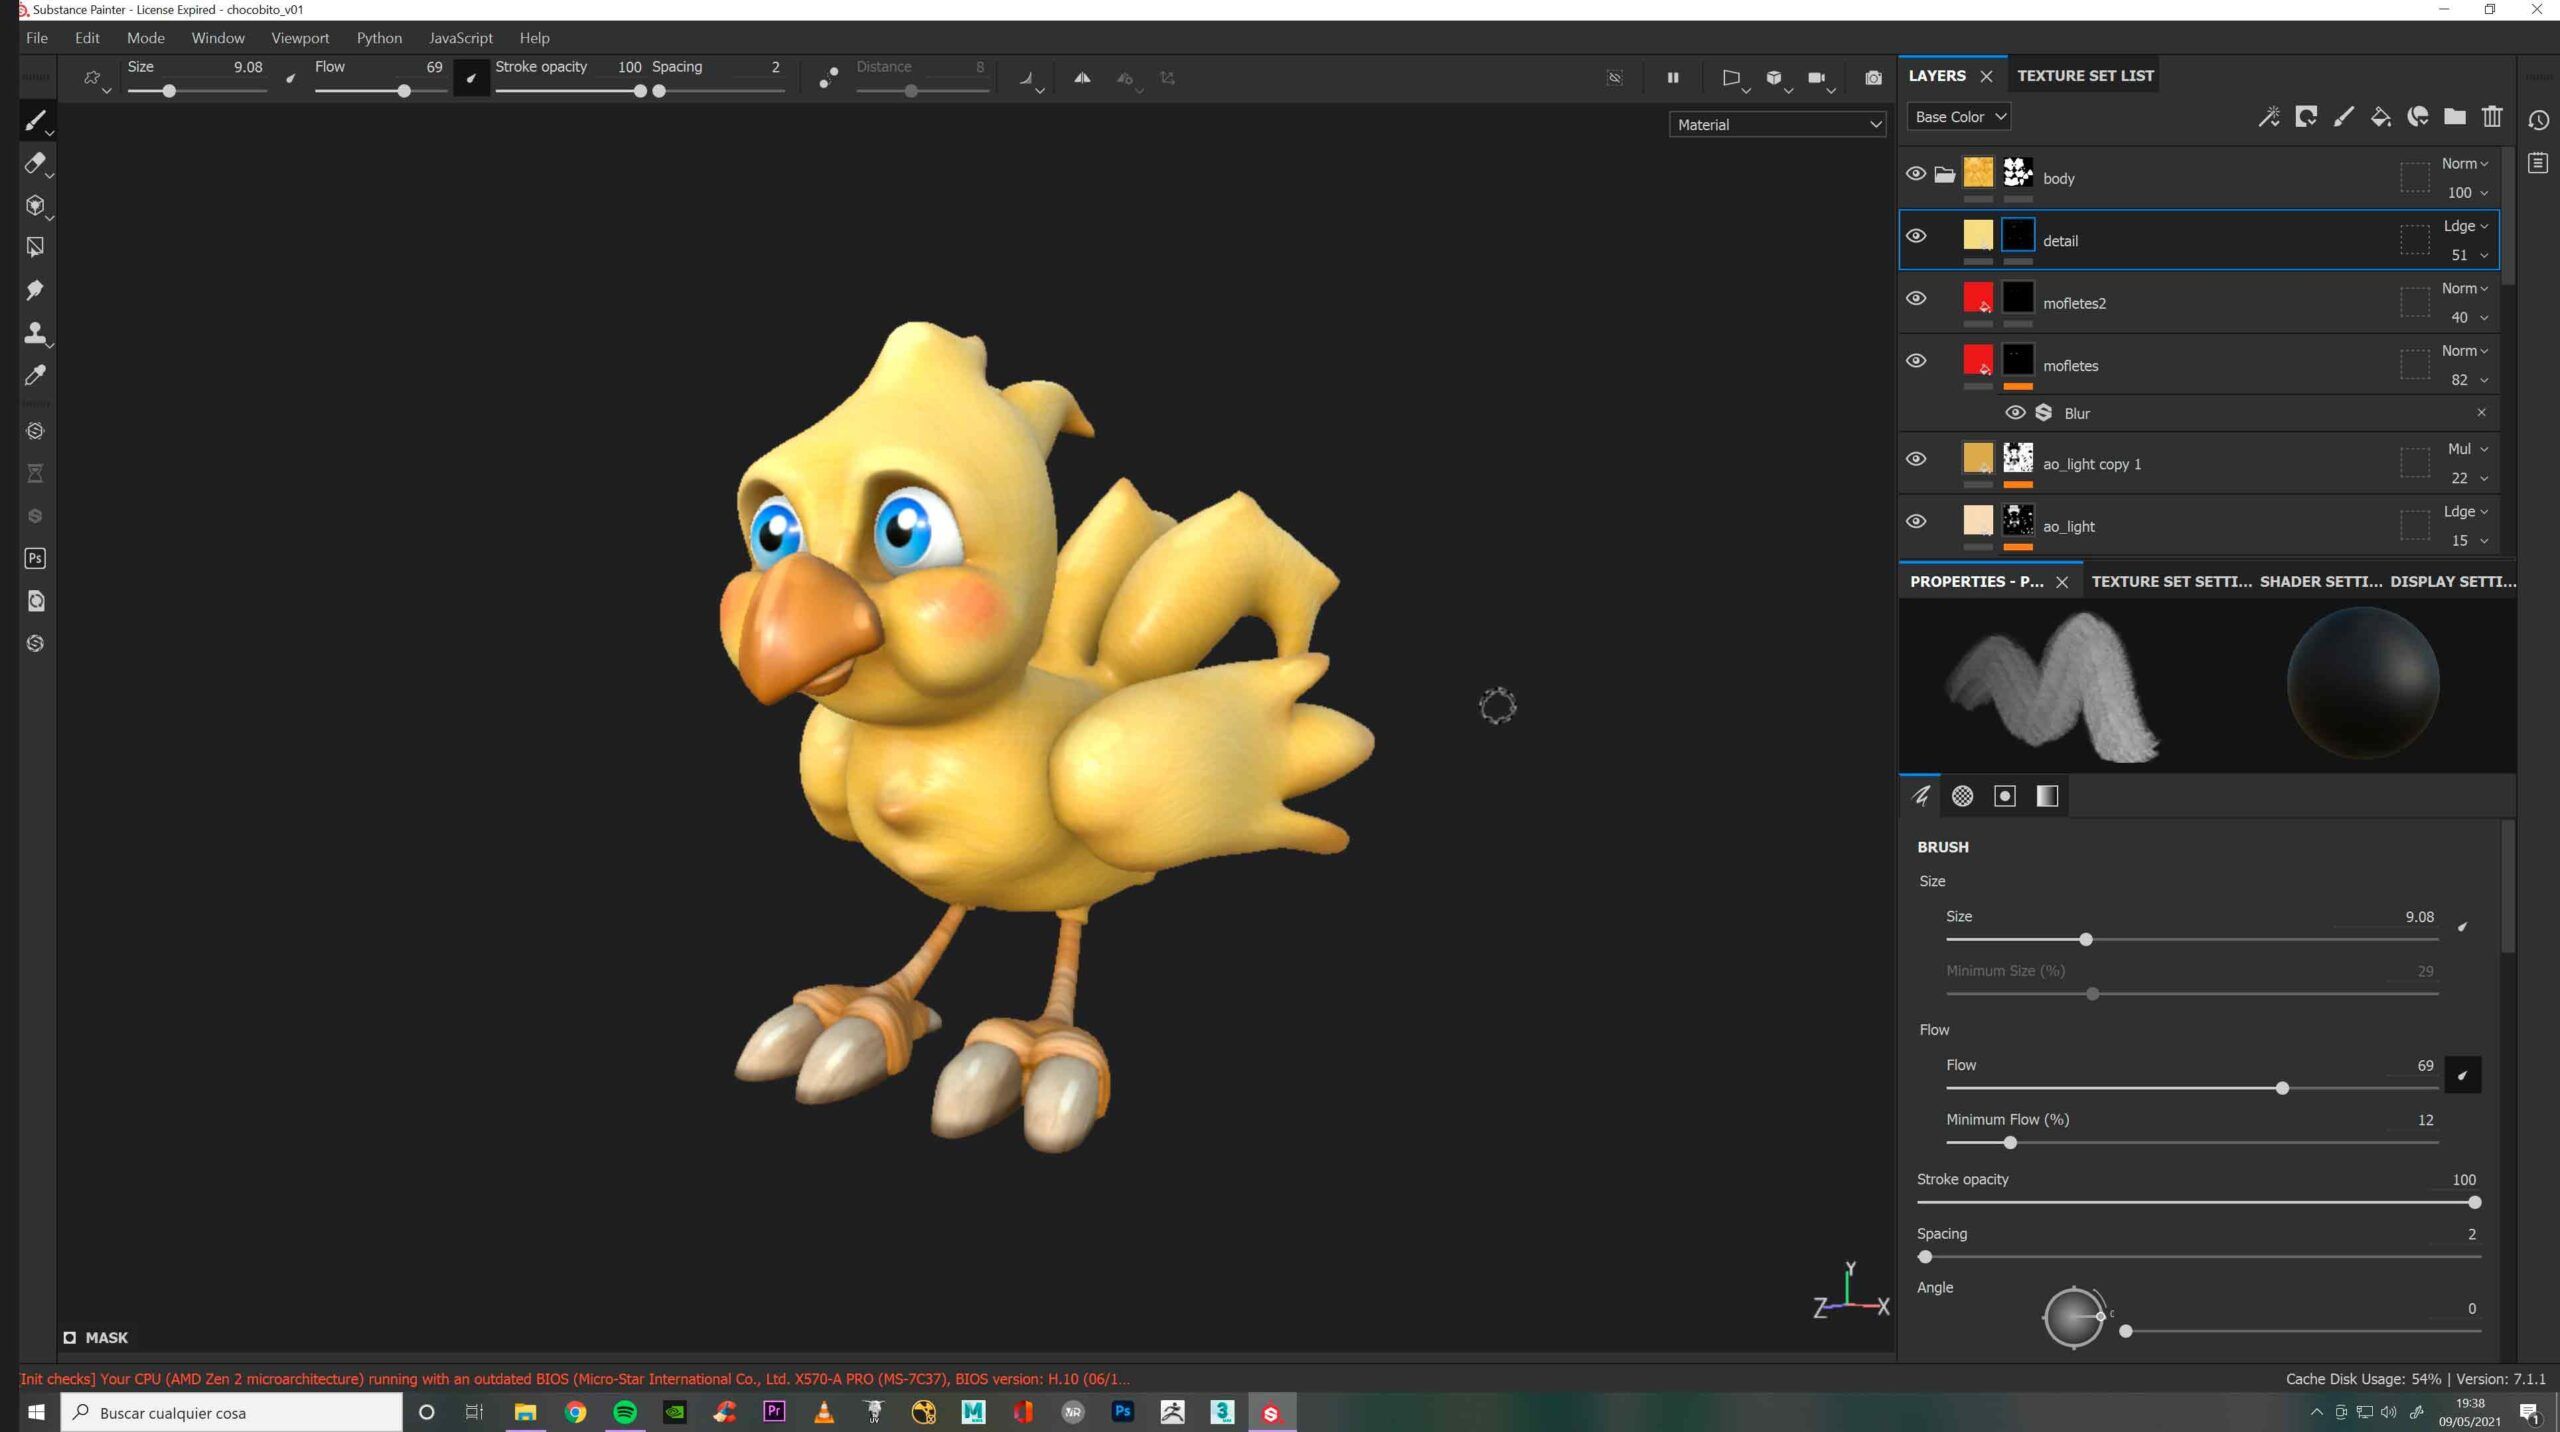Screen dimensions: 2560x1432
Task: Adjust the Spacing slider in properties panel
Action: tap(2198, 1257)
